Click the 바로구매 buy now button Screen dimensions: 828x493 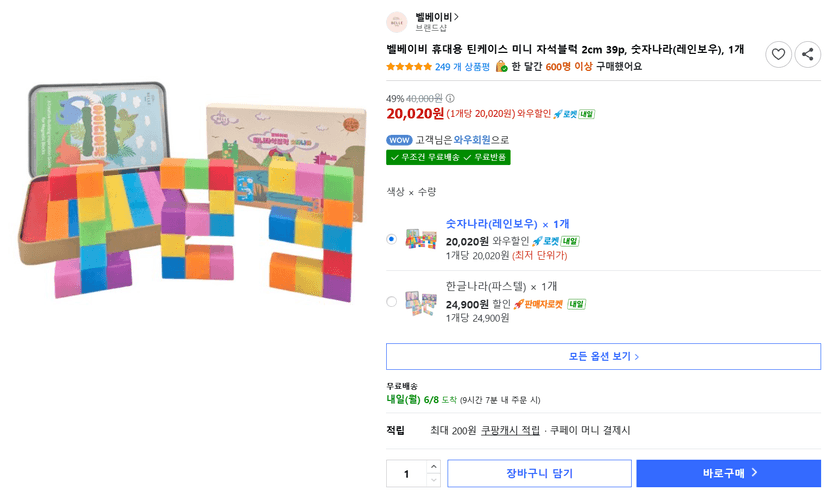point(729,473)
